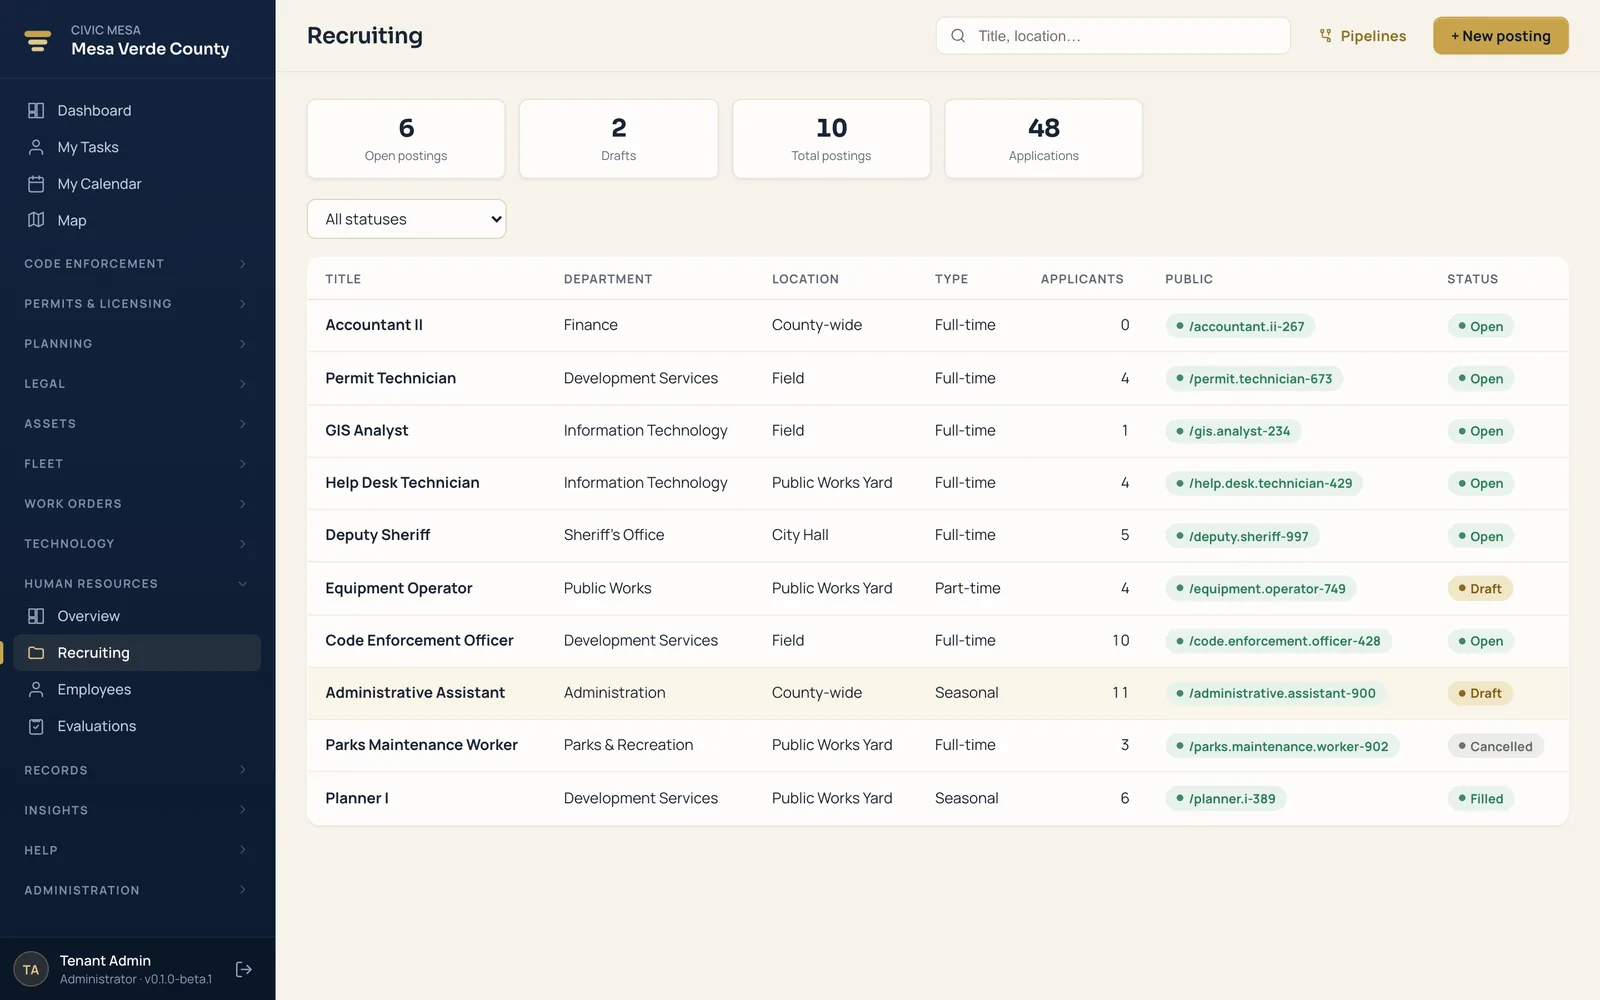
Task: Open the /code.enforcement.officer-428 link
Action: coord(1278,641)
